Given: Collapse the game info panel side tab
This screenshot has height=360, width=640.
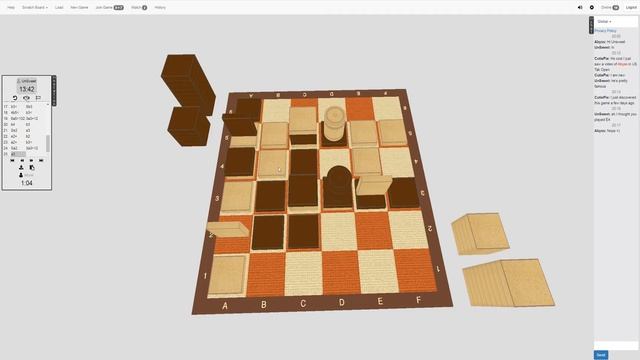Looking at the screenshot, I should (54, 91).
